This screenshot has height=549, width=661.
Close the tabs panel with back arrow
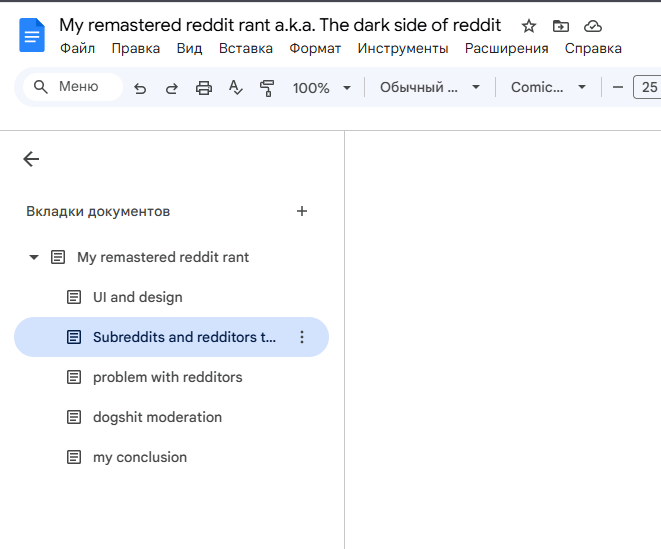(x=31, y=159)
